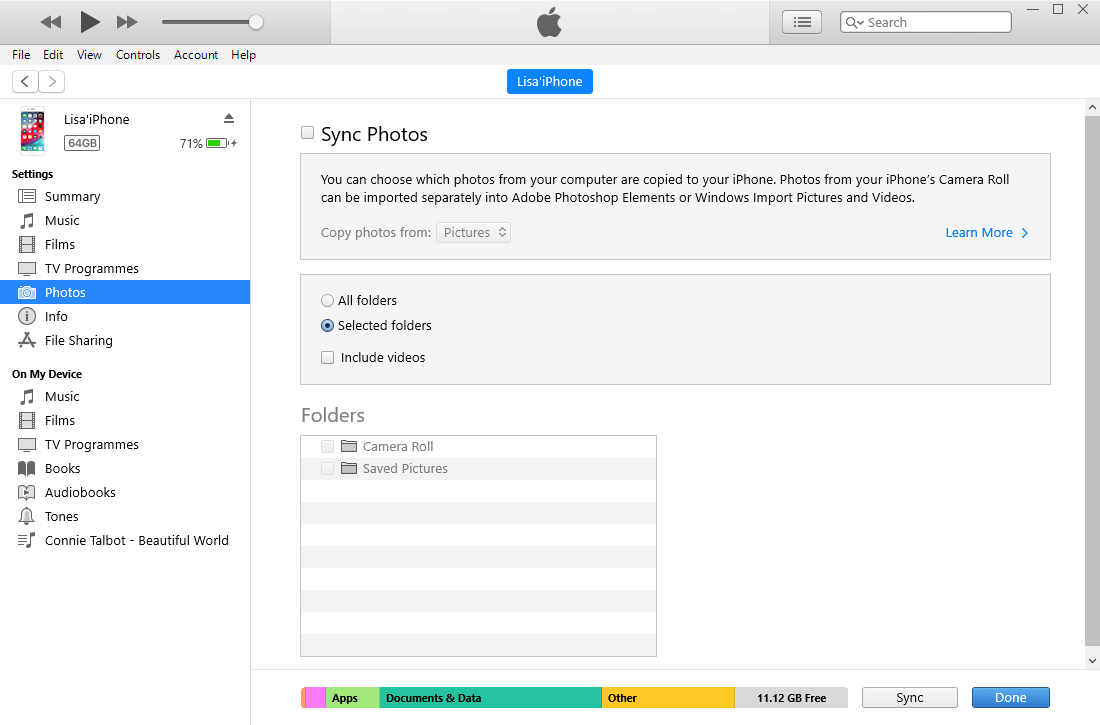Eject Lisa'iPhone
The height and width of the screenshot is (725, 1100).
click(x=229, y=118)
